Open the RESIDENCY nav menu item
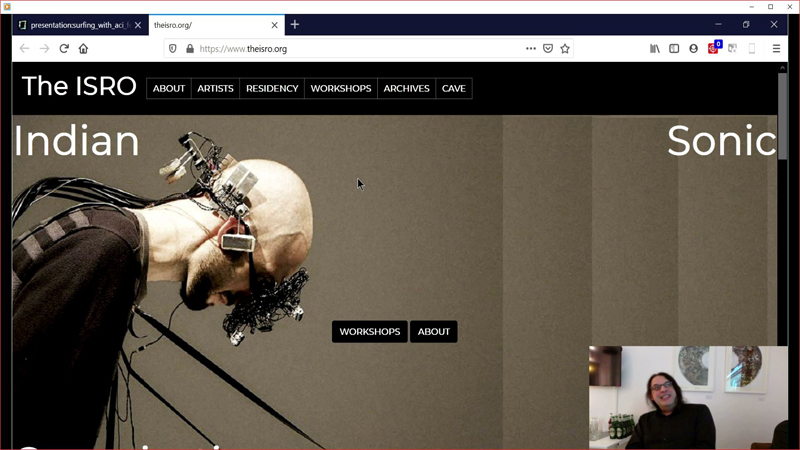 (x=272, y=88)
